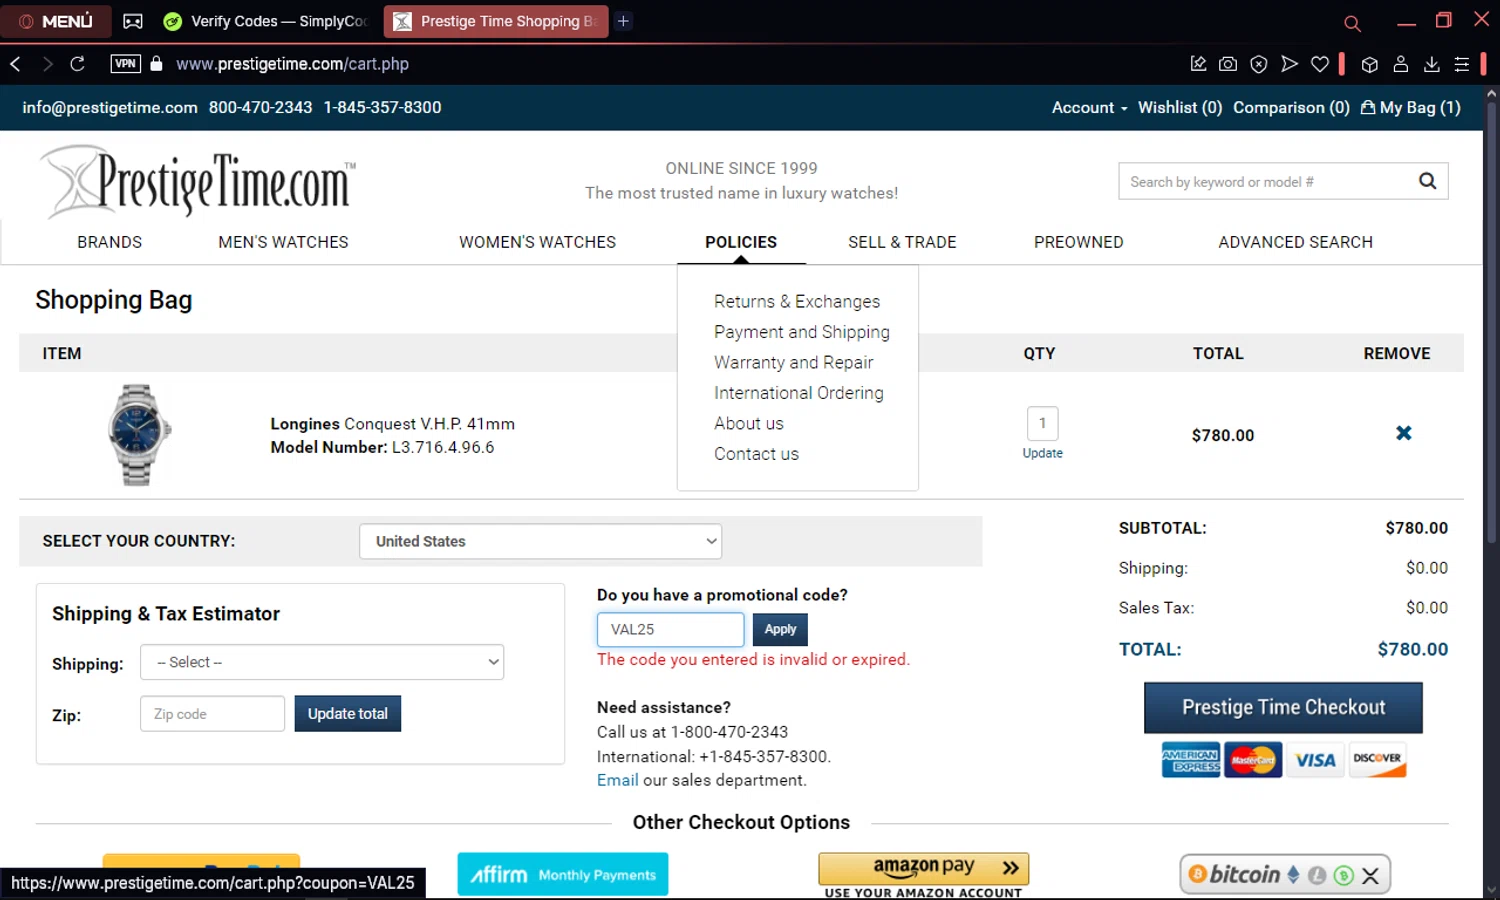The width and height of the screenshot is (1500, 900).
Task: Click the Discover card icon
Action: pos(1377,760)
